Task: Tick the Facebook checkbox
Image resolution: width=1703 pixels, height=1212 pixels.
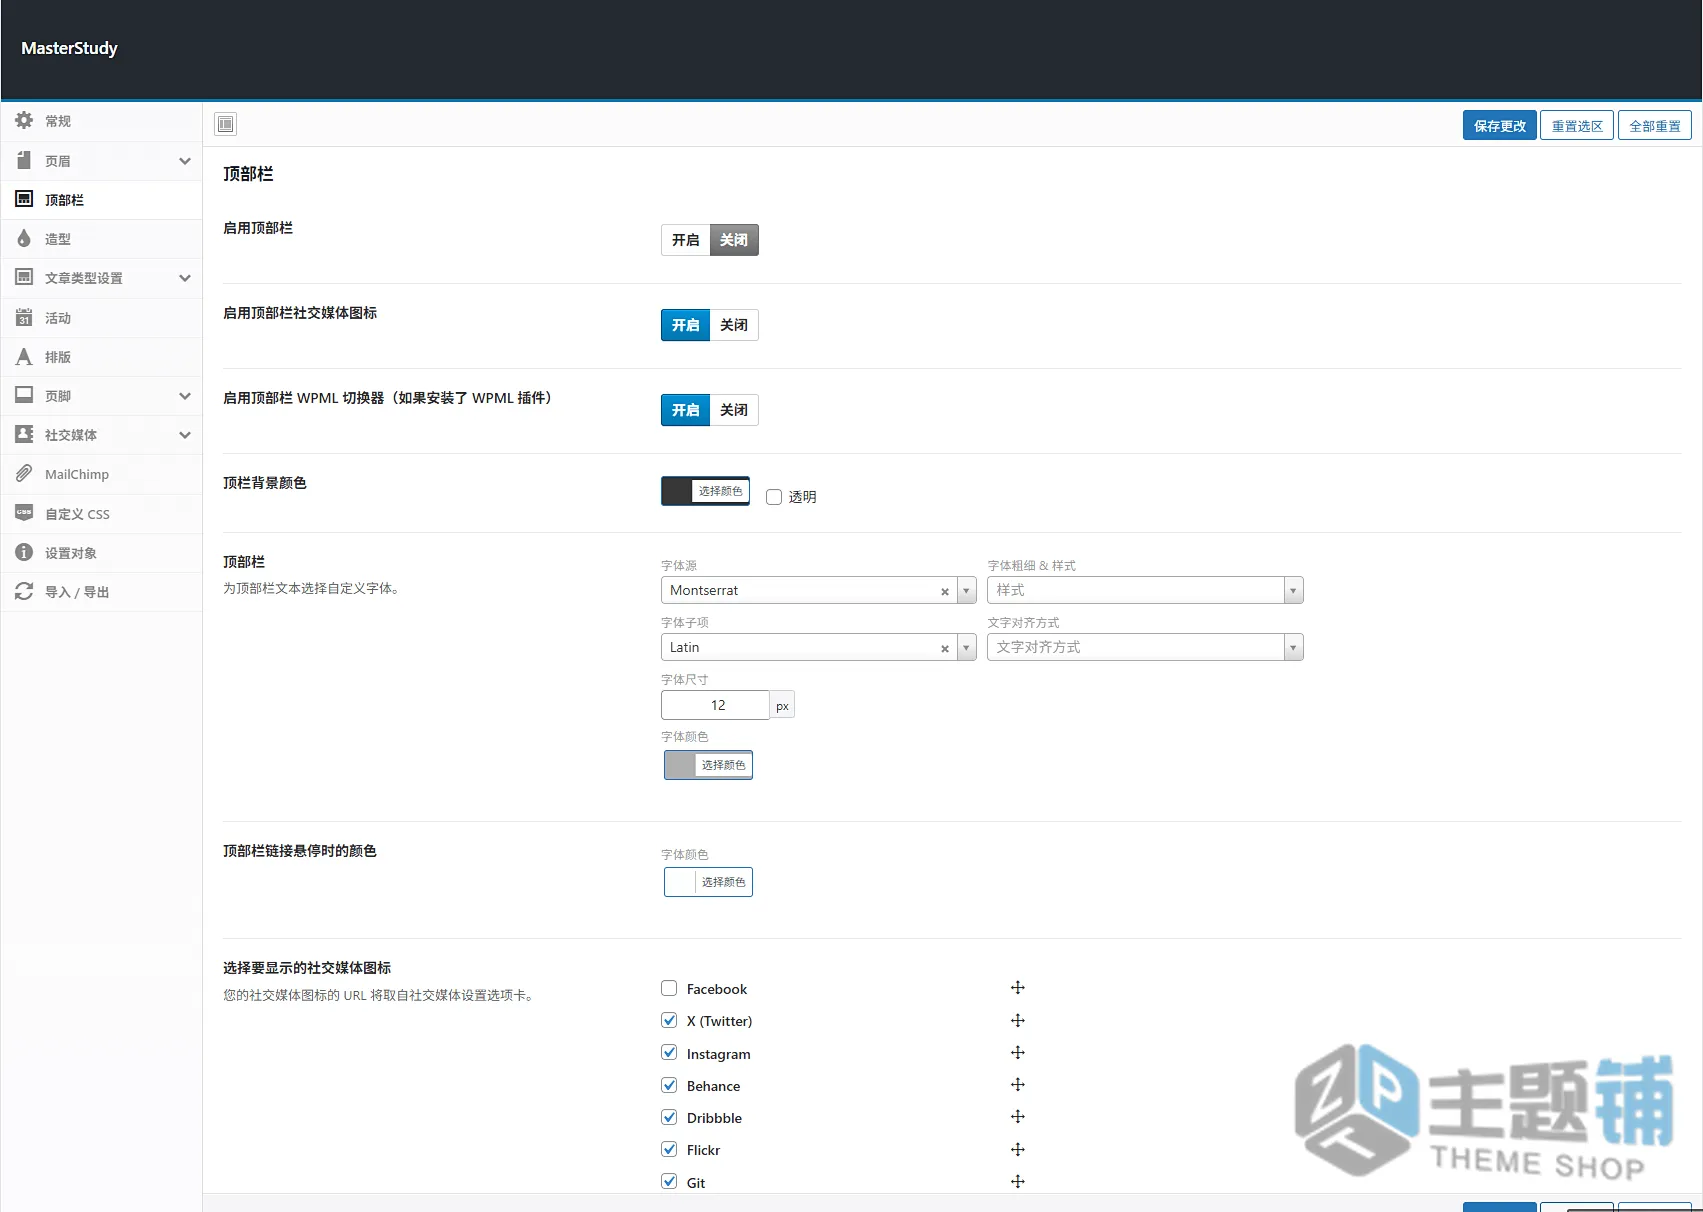Action: (669, 988)
